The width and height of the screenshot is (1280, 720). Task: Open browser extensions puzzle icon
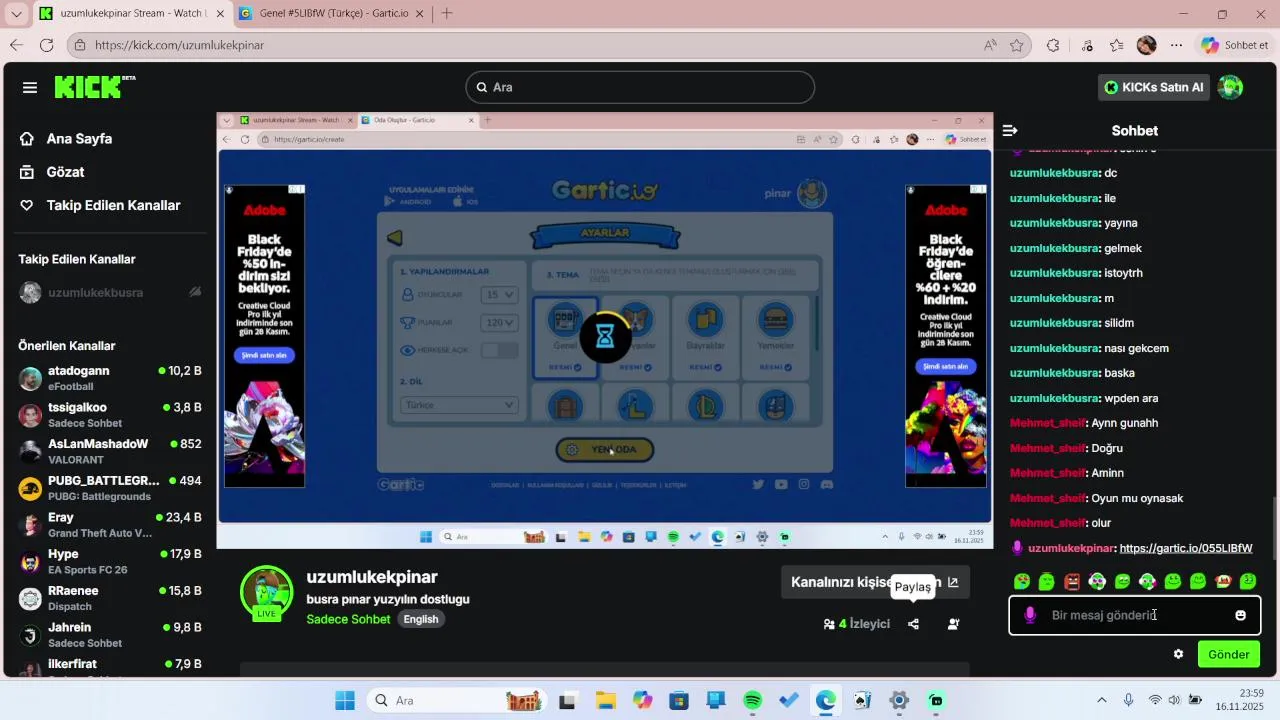pos(1053,45)
